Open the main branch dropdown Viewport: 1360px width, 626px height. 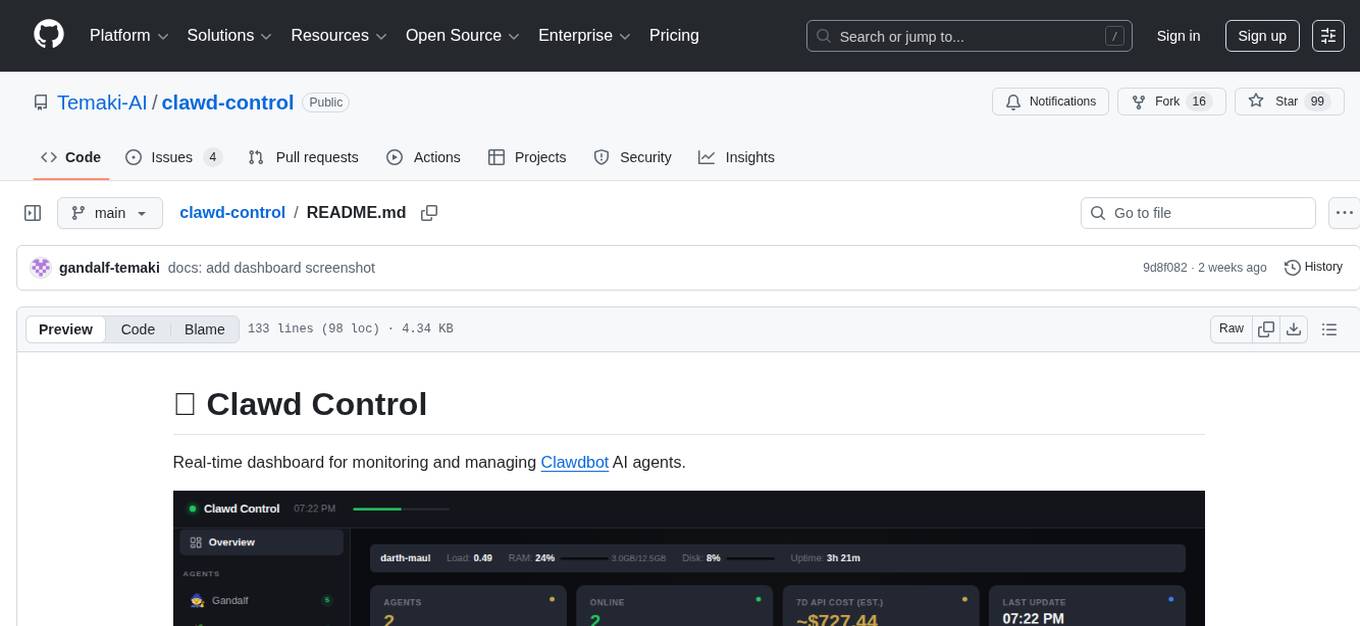click(x=110, y=212)
